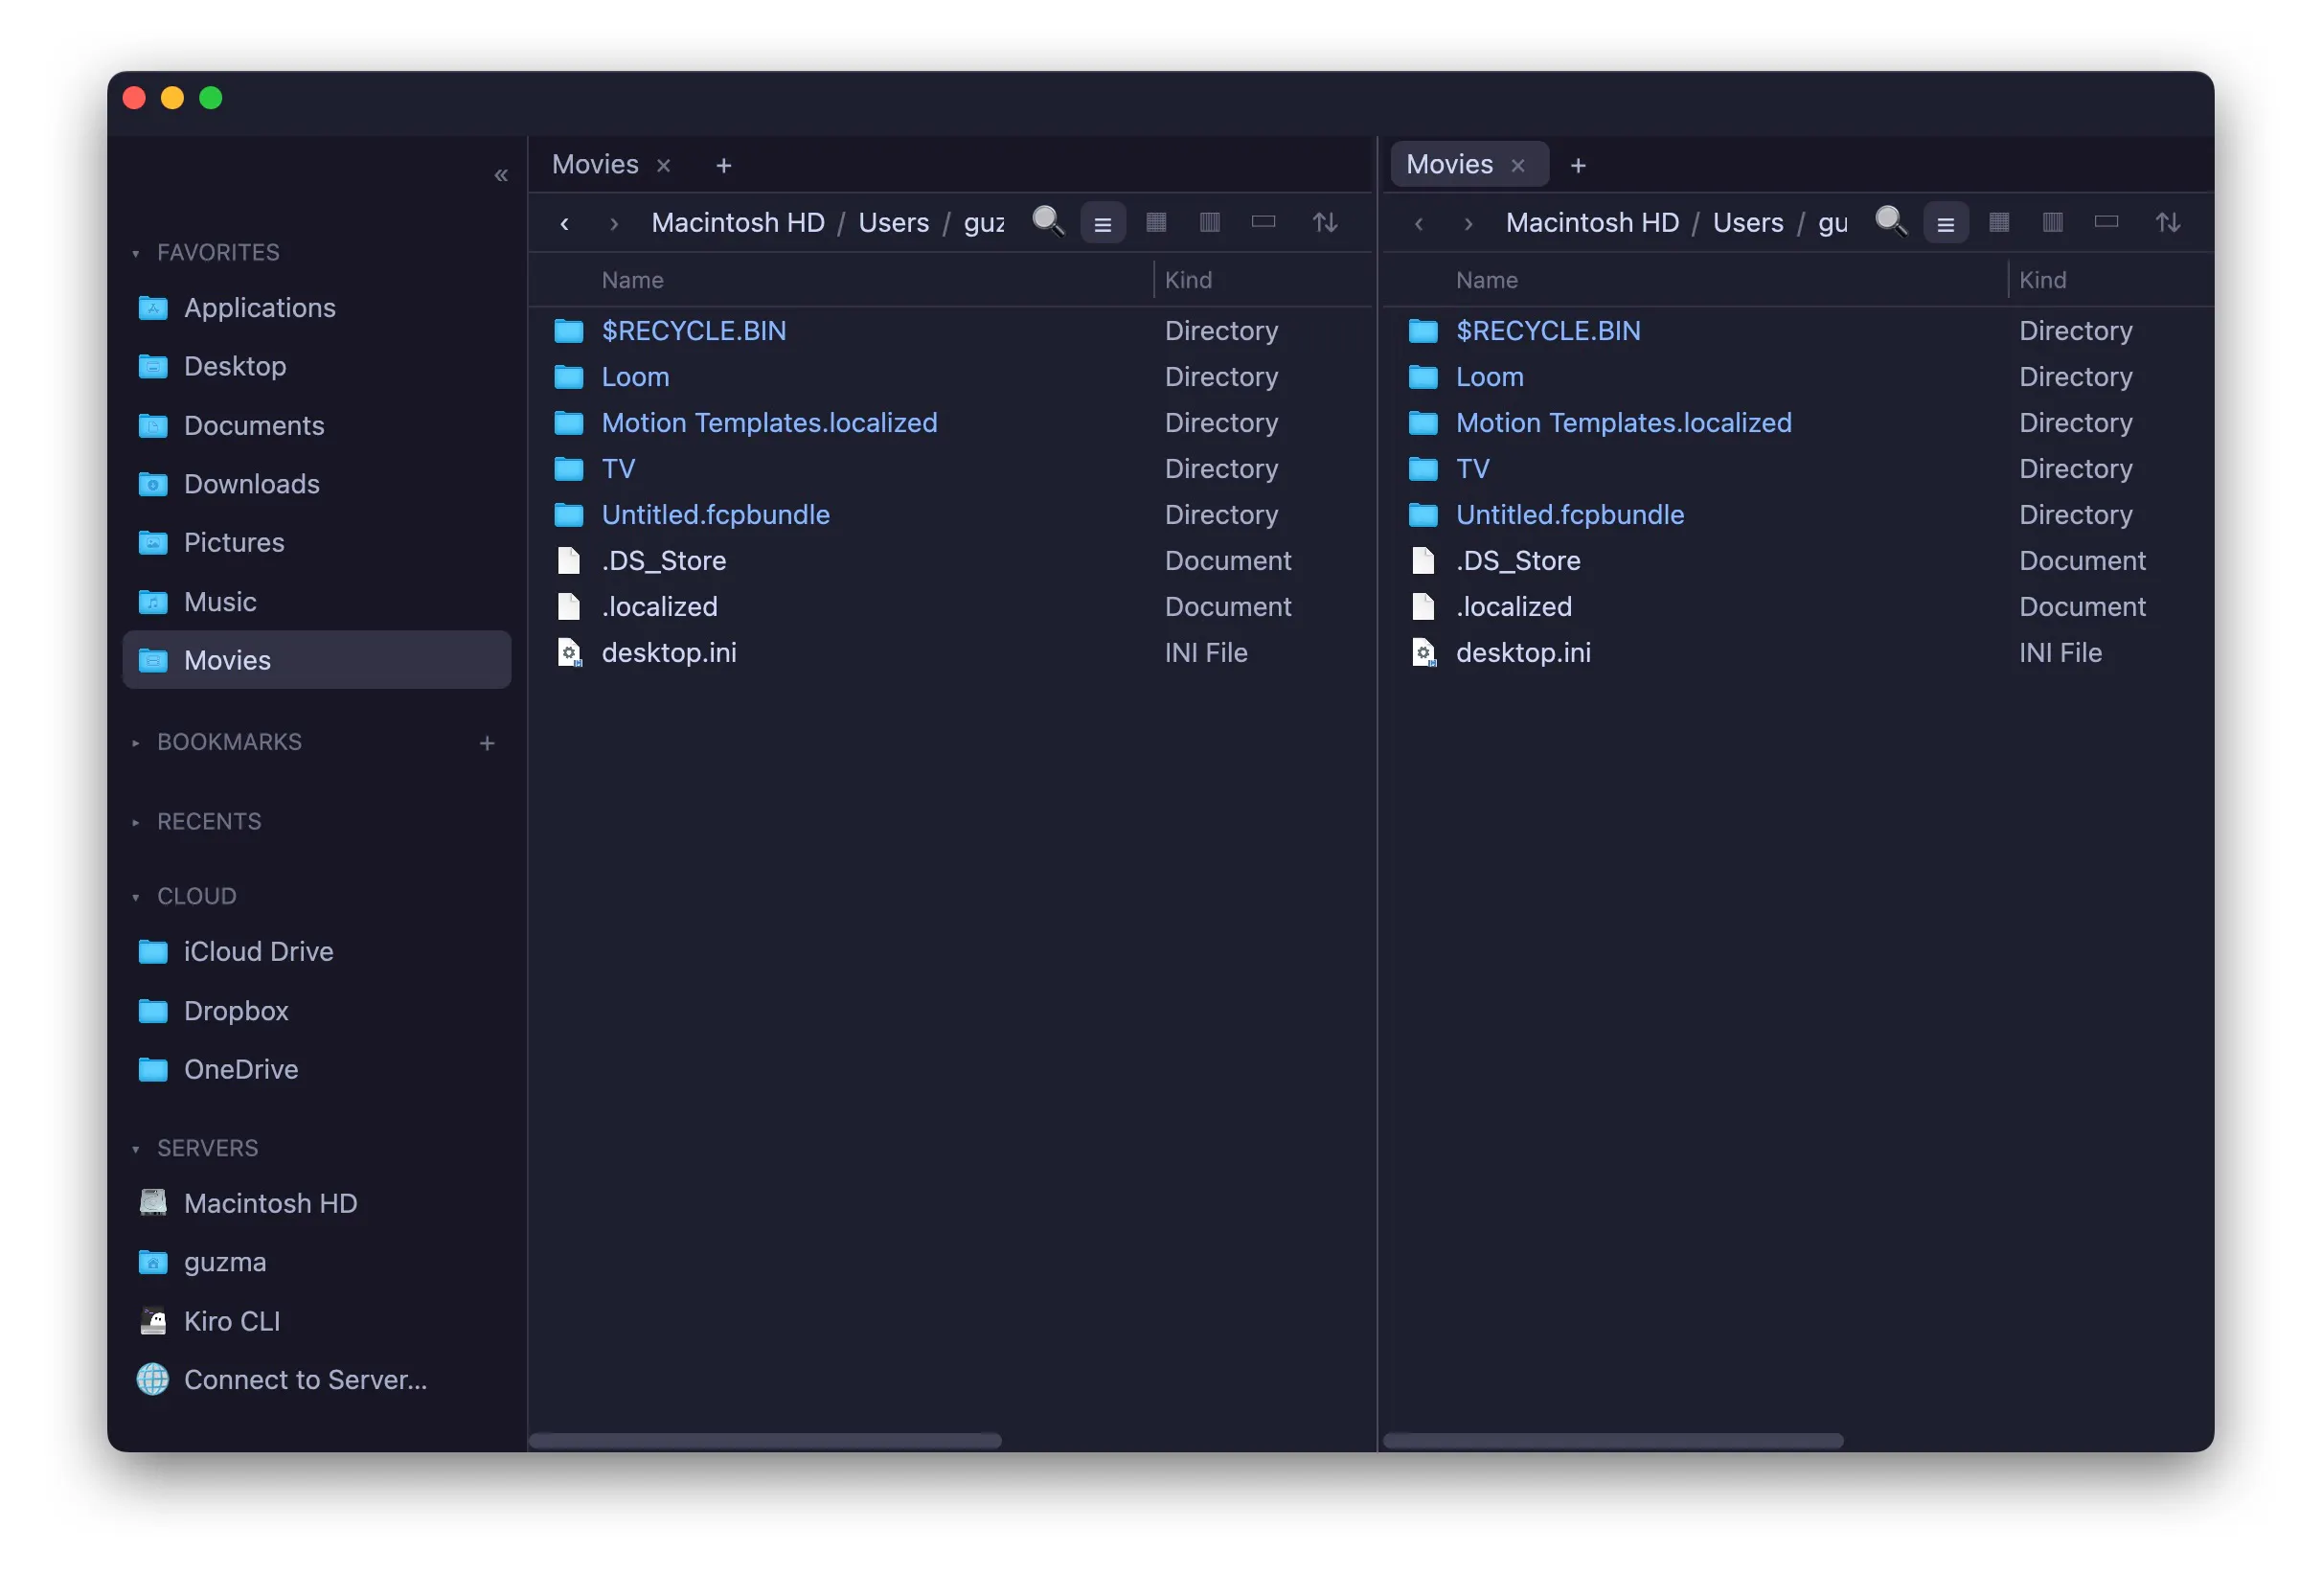The image size is (2322, 1596).
Task: Open guzma home folder in sidebar
Action: point(316,1263)
